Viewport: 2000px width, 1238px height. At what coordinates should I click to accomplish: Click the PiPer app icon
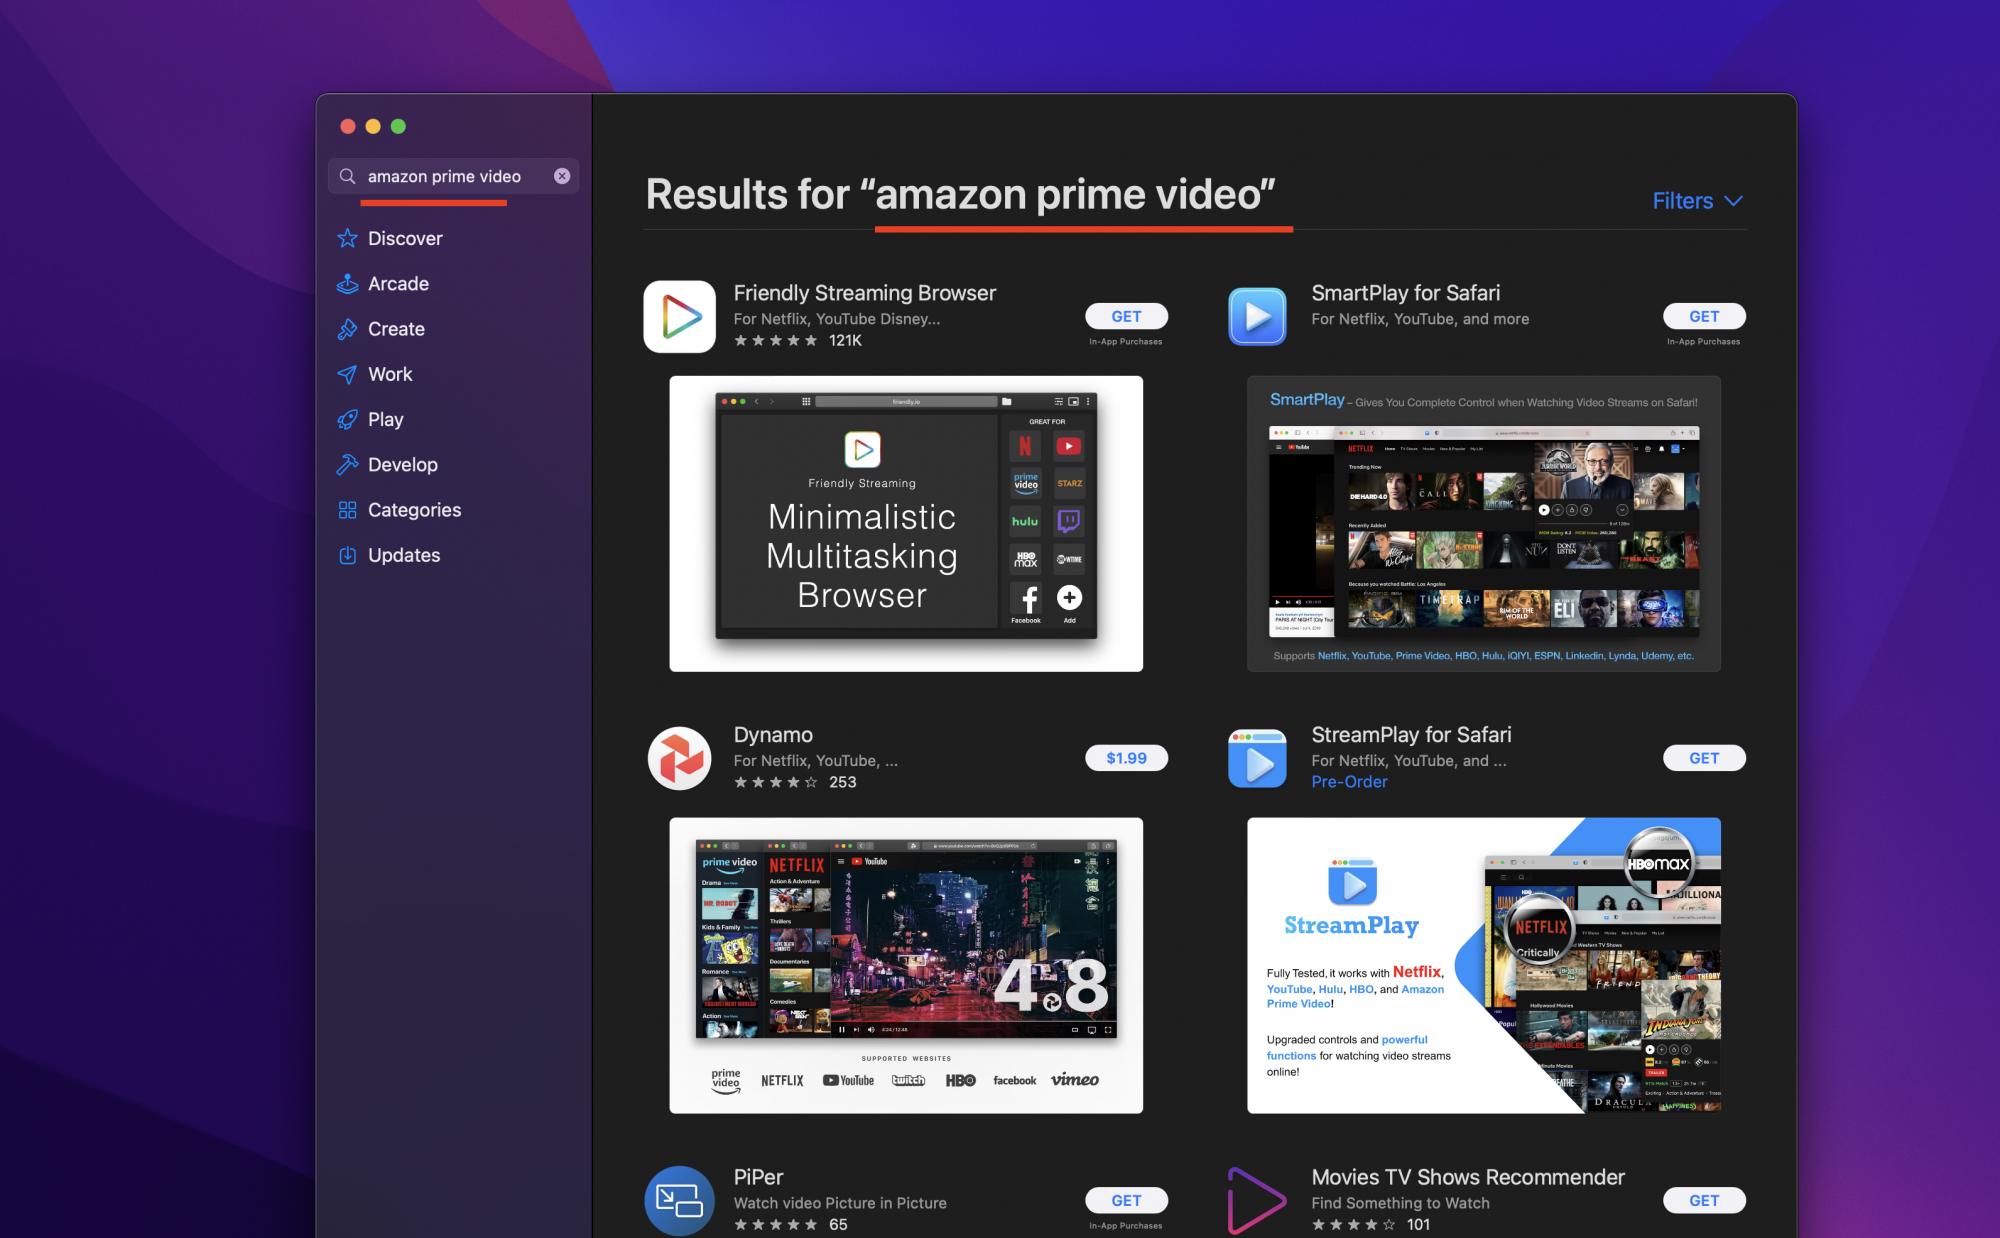coord(680,1200)
